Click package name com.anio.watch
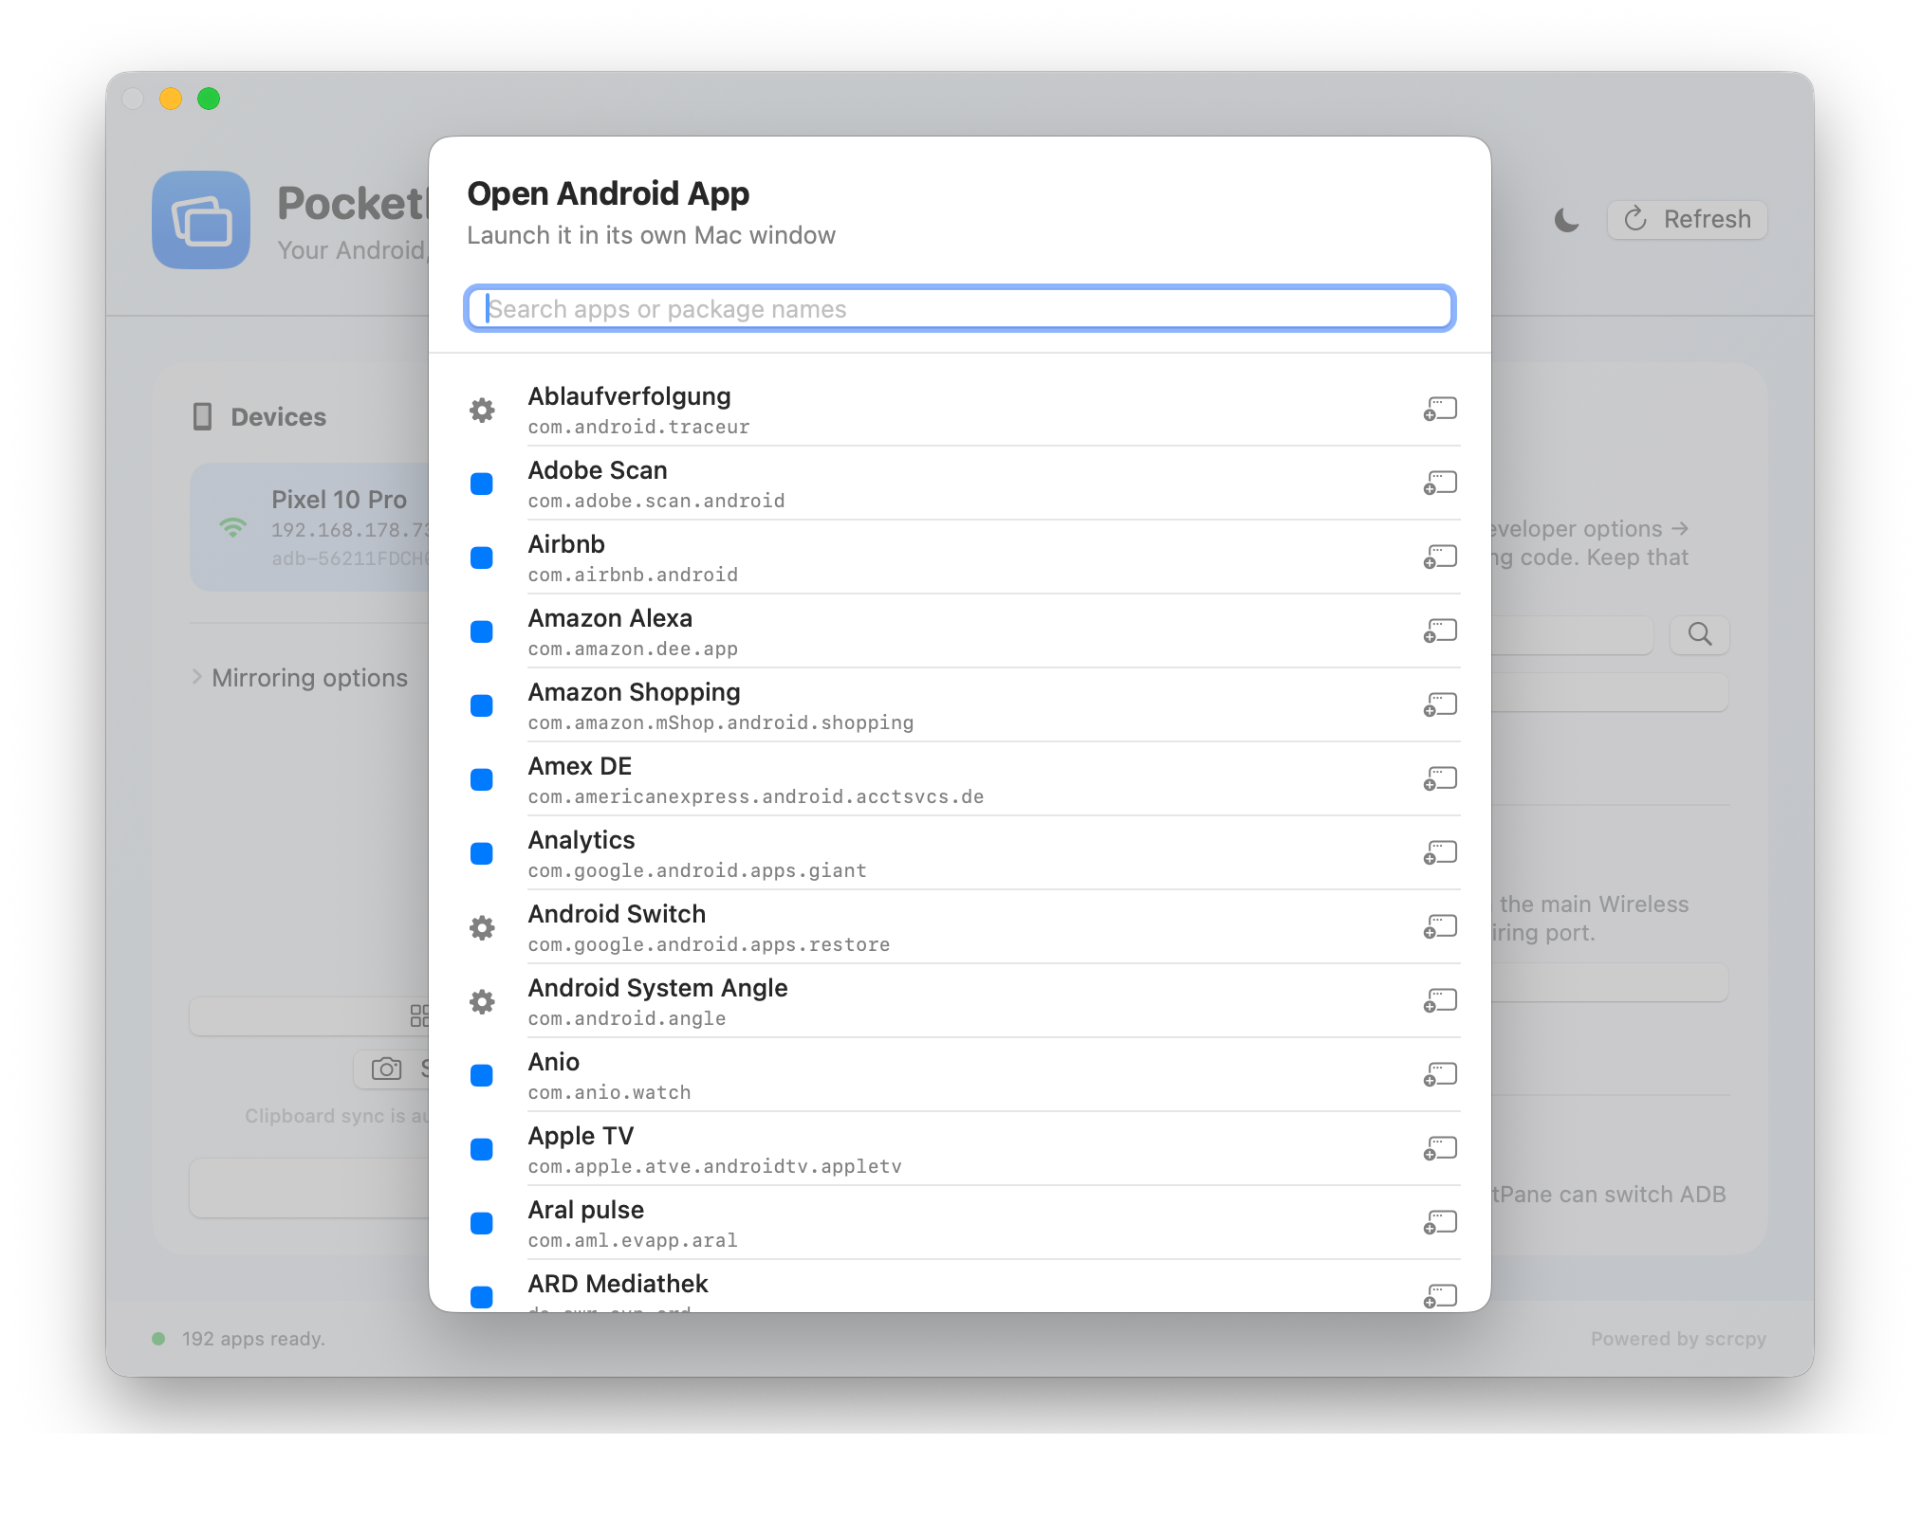This screenshot has height=1517, width=1920. click(609, 1093)
